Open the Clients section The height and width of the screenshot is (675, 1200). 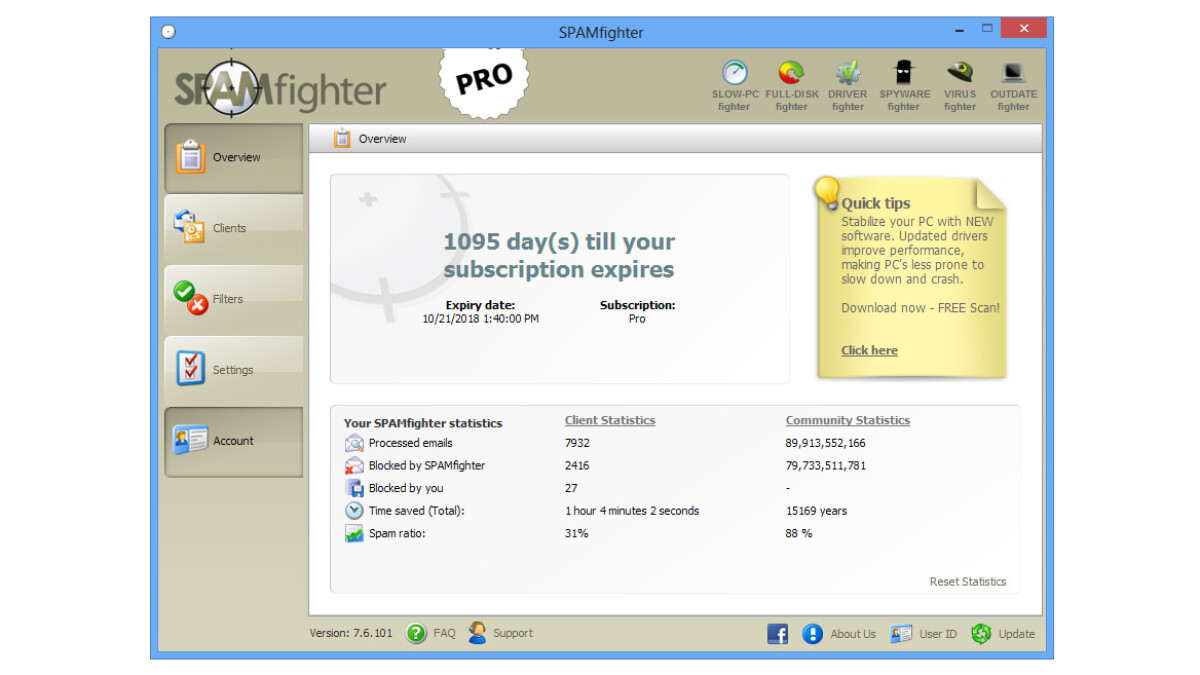234,229
